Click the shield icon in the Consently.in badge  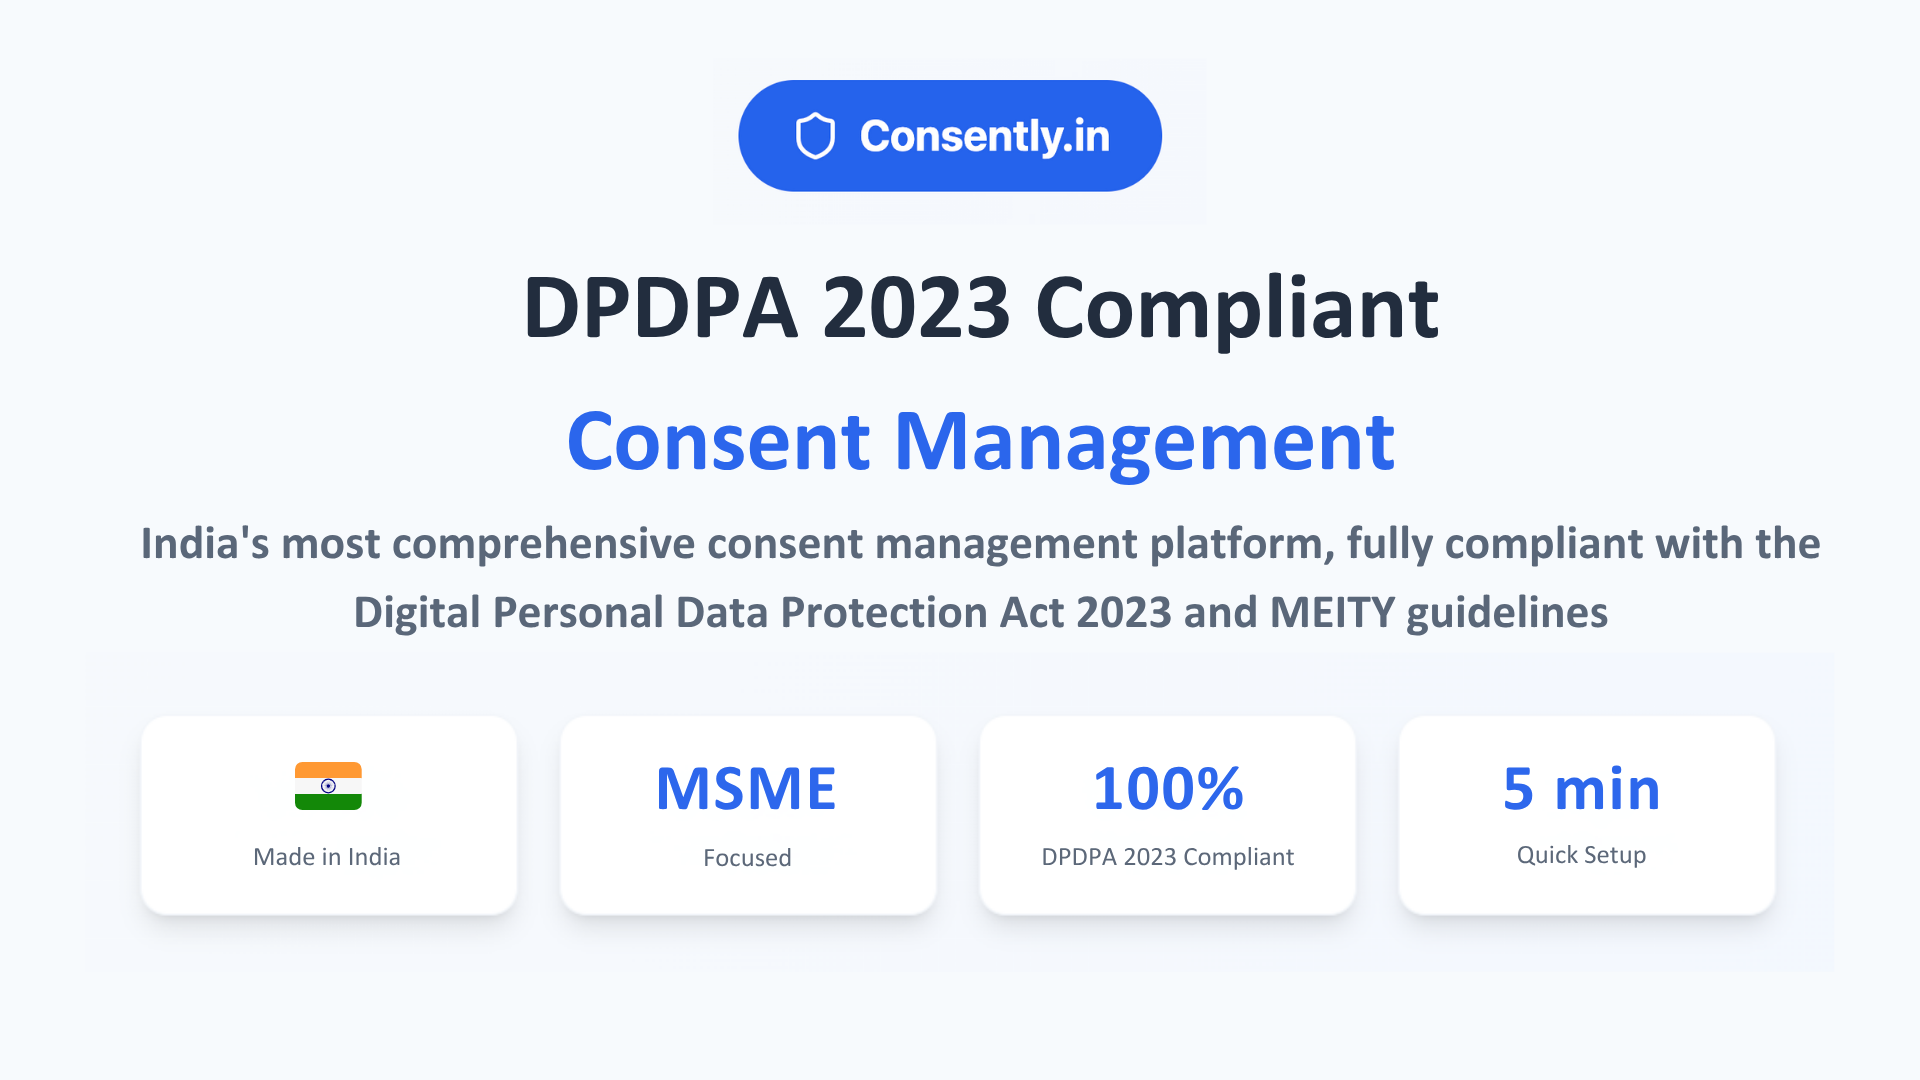pos(815,136)
